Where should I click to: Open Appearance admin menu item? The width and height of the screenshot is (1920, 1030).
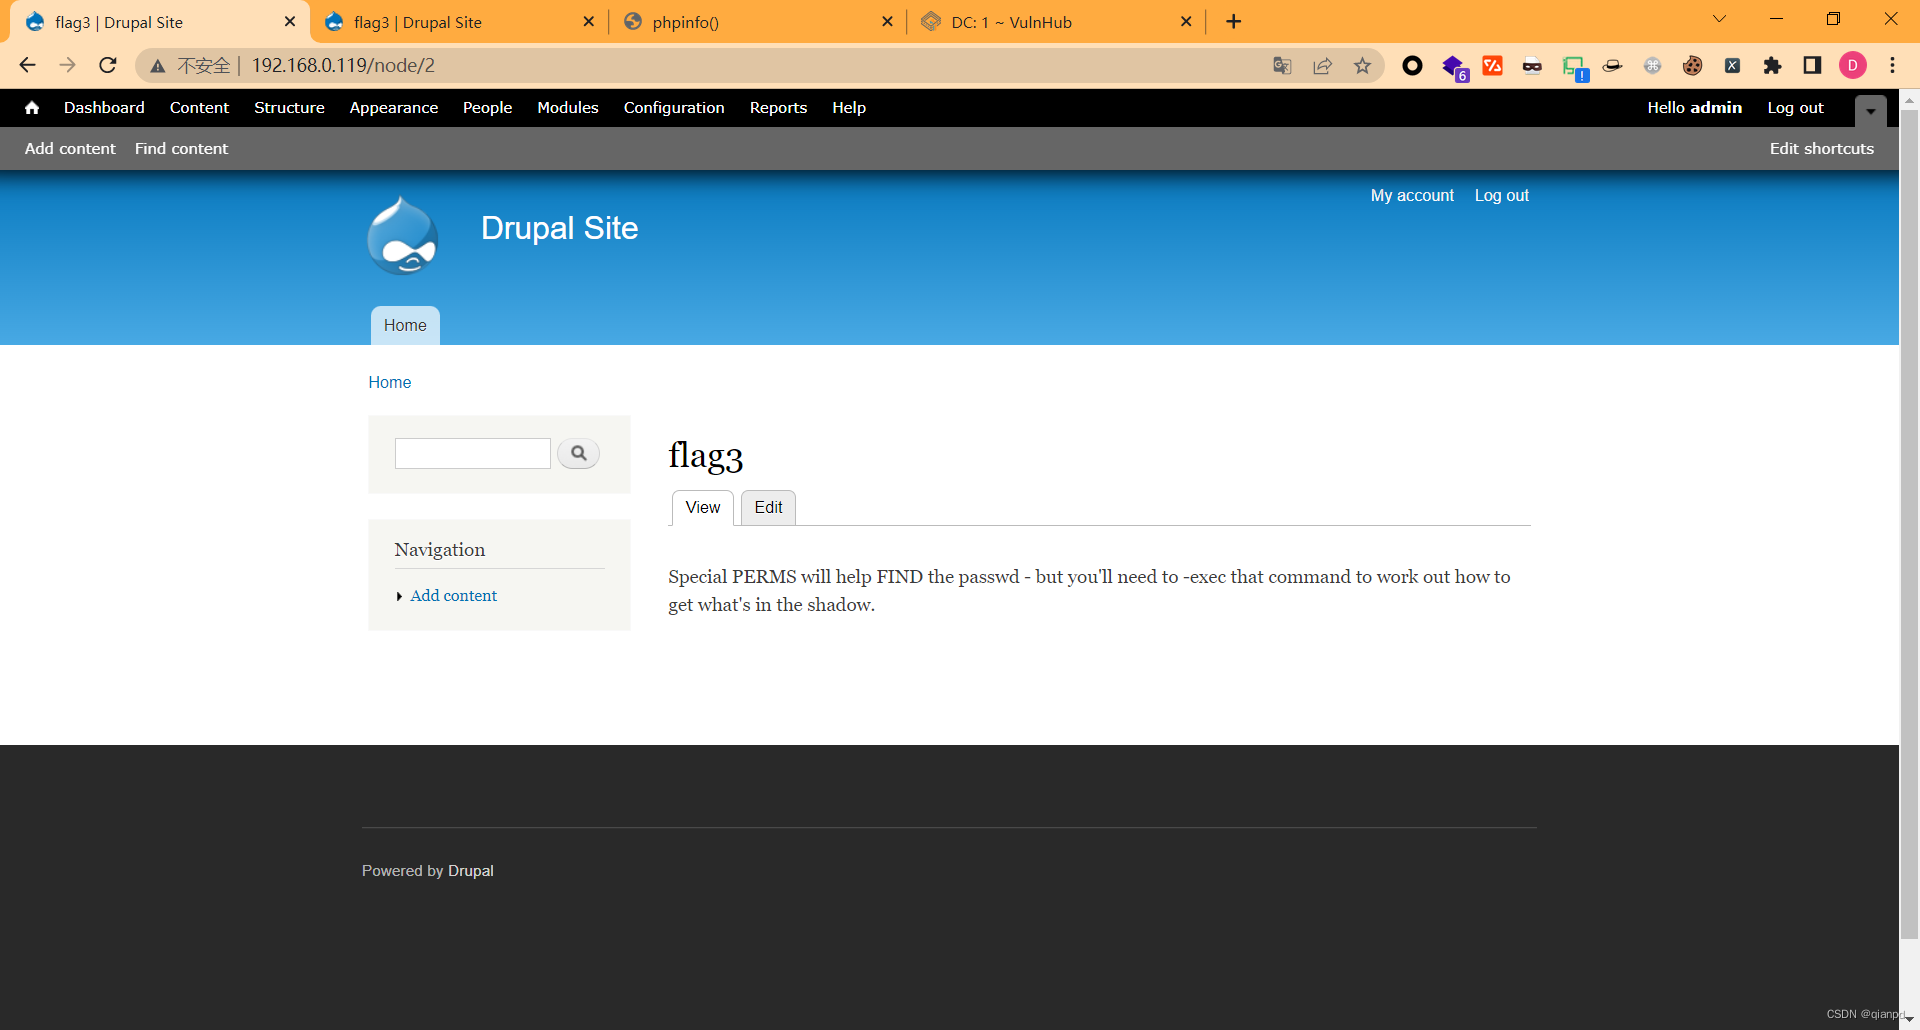click(394, 108)
